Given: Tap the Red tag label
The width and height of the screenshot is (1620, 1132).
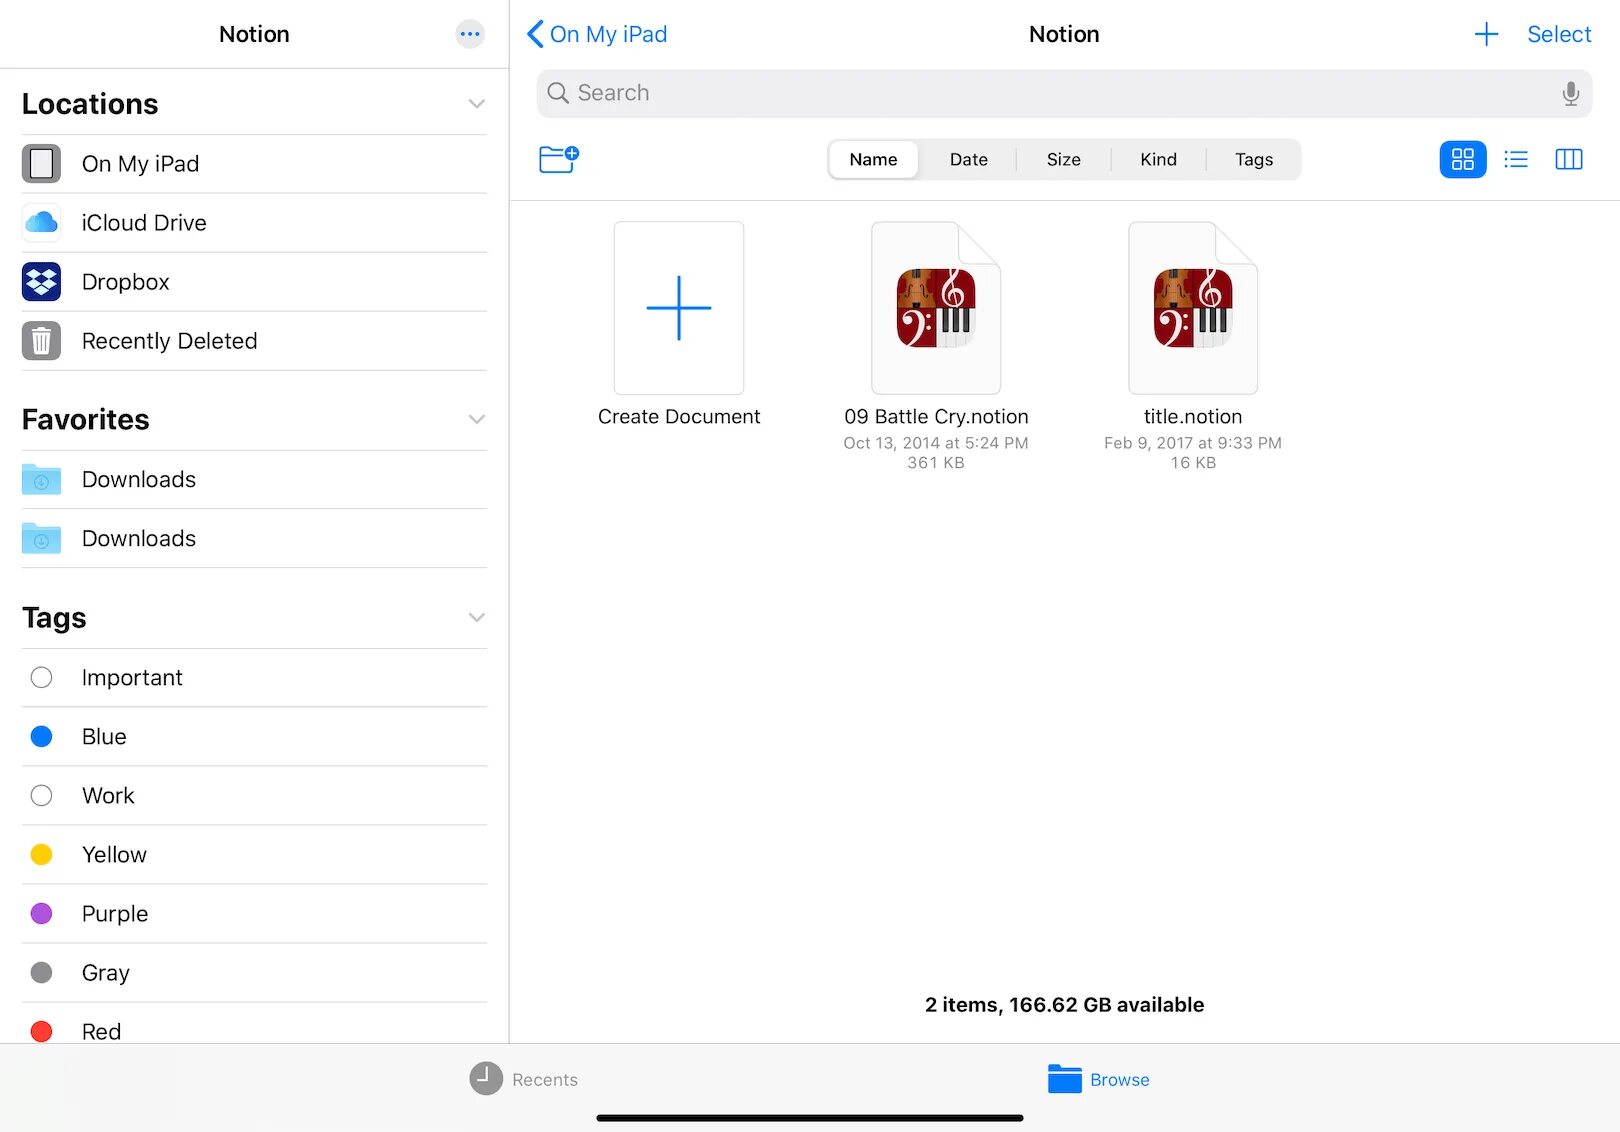Looking at the screenshot, I should 101,1031.
